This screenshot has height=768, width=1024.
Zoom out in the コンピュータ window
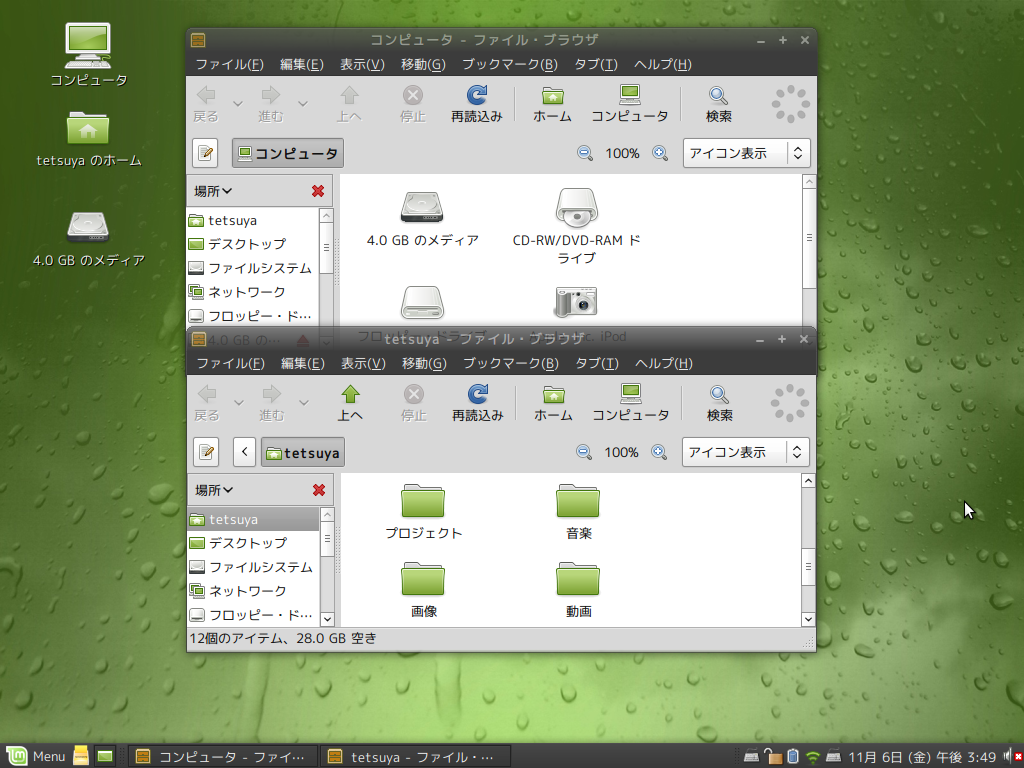[x=585, y=153]
